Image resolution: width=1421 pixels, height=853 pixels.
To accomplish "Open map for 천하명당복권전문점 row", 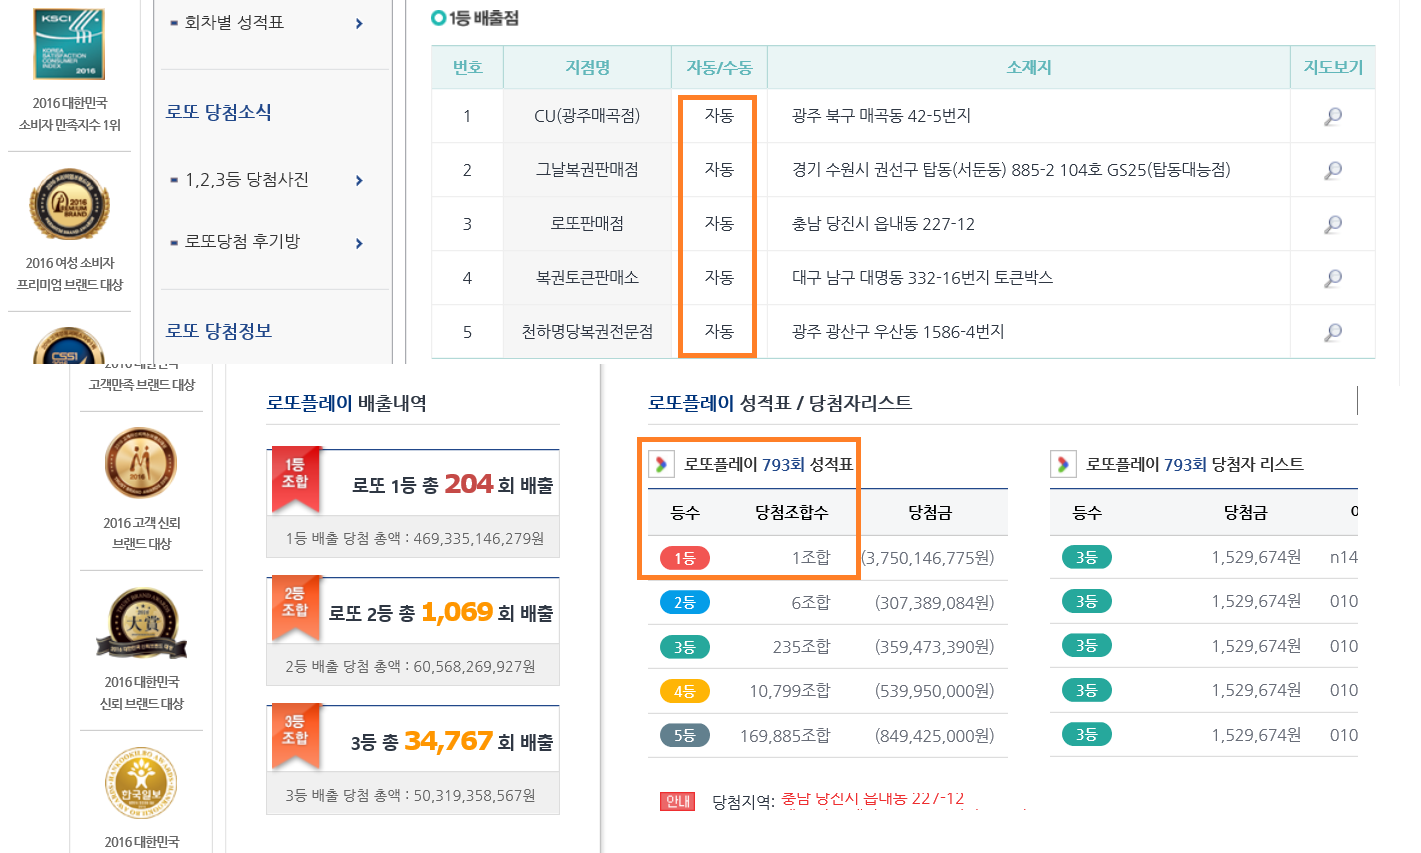I will click(1332, 333).
